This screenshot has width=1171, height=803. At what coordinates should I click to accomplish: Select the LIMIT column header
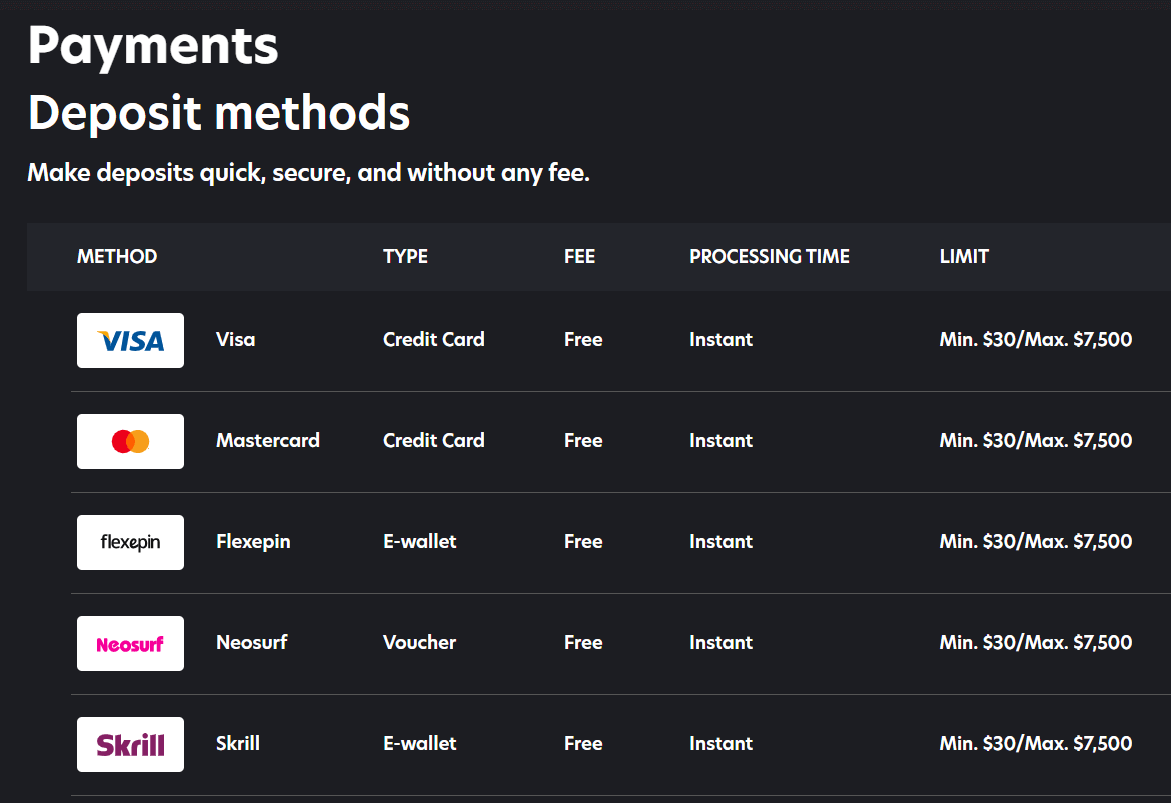(964, 256)
